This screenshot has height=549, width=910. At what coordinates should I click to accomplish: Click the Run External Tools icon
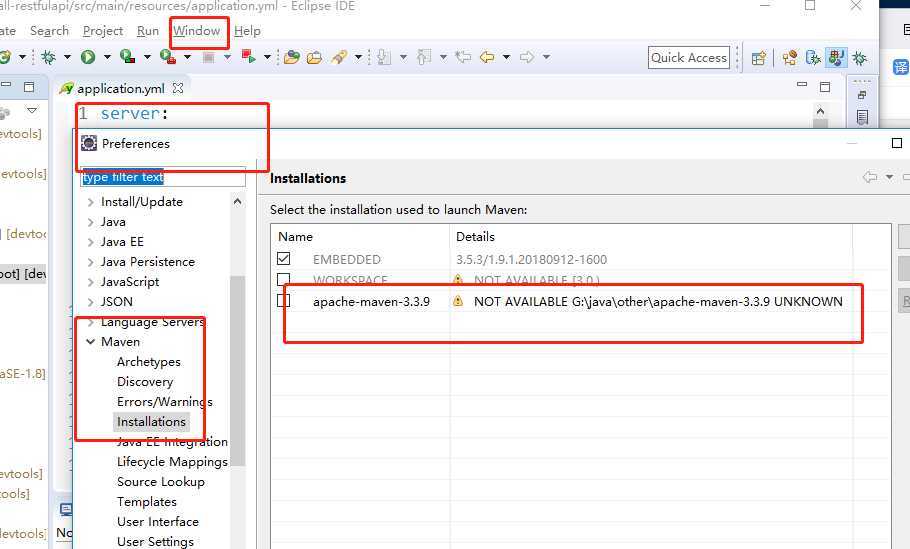tap(168, 57)
